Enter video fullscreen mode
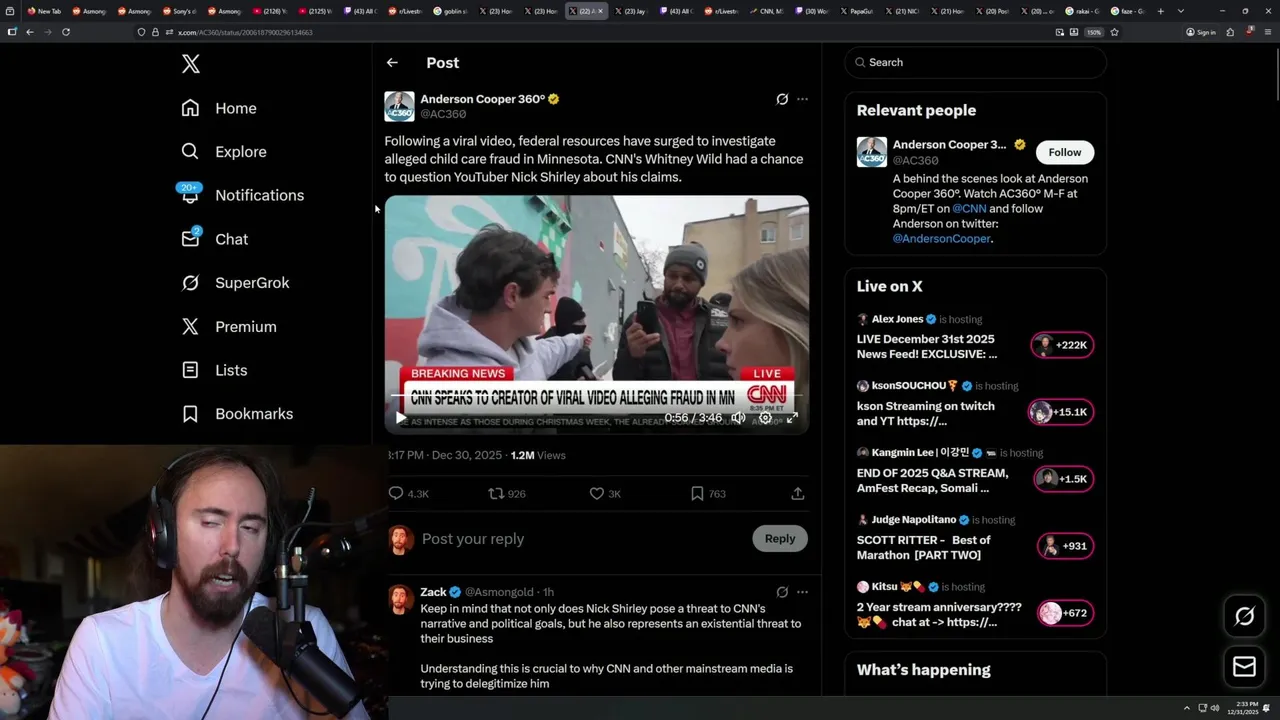This screenshot has height=720, width=1280. pos(792,418)
